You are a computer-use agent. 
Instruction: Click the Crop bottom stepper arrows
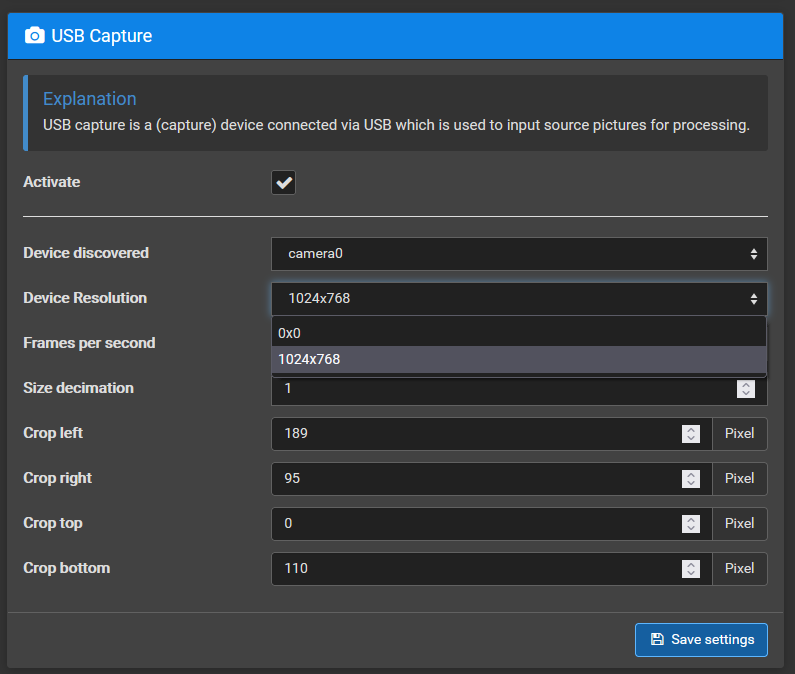691,569
